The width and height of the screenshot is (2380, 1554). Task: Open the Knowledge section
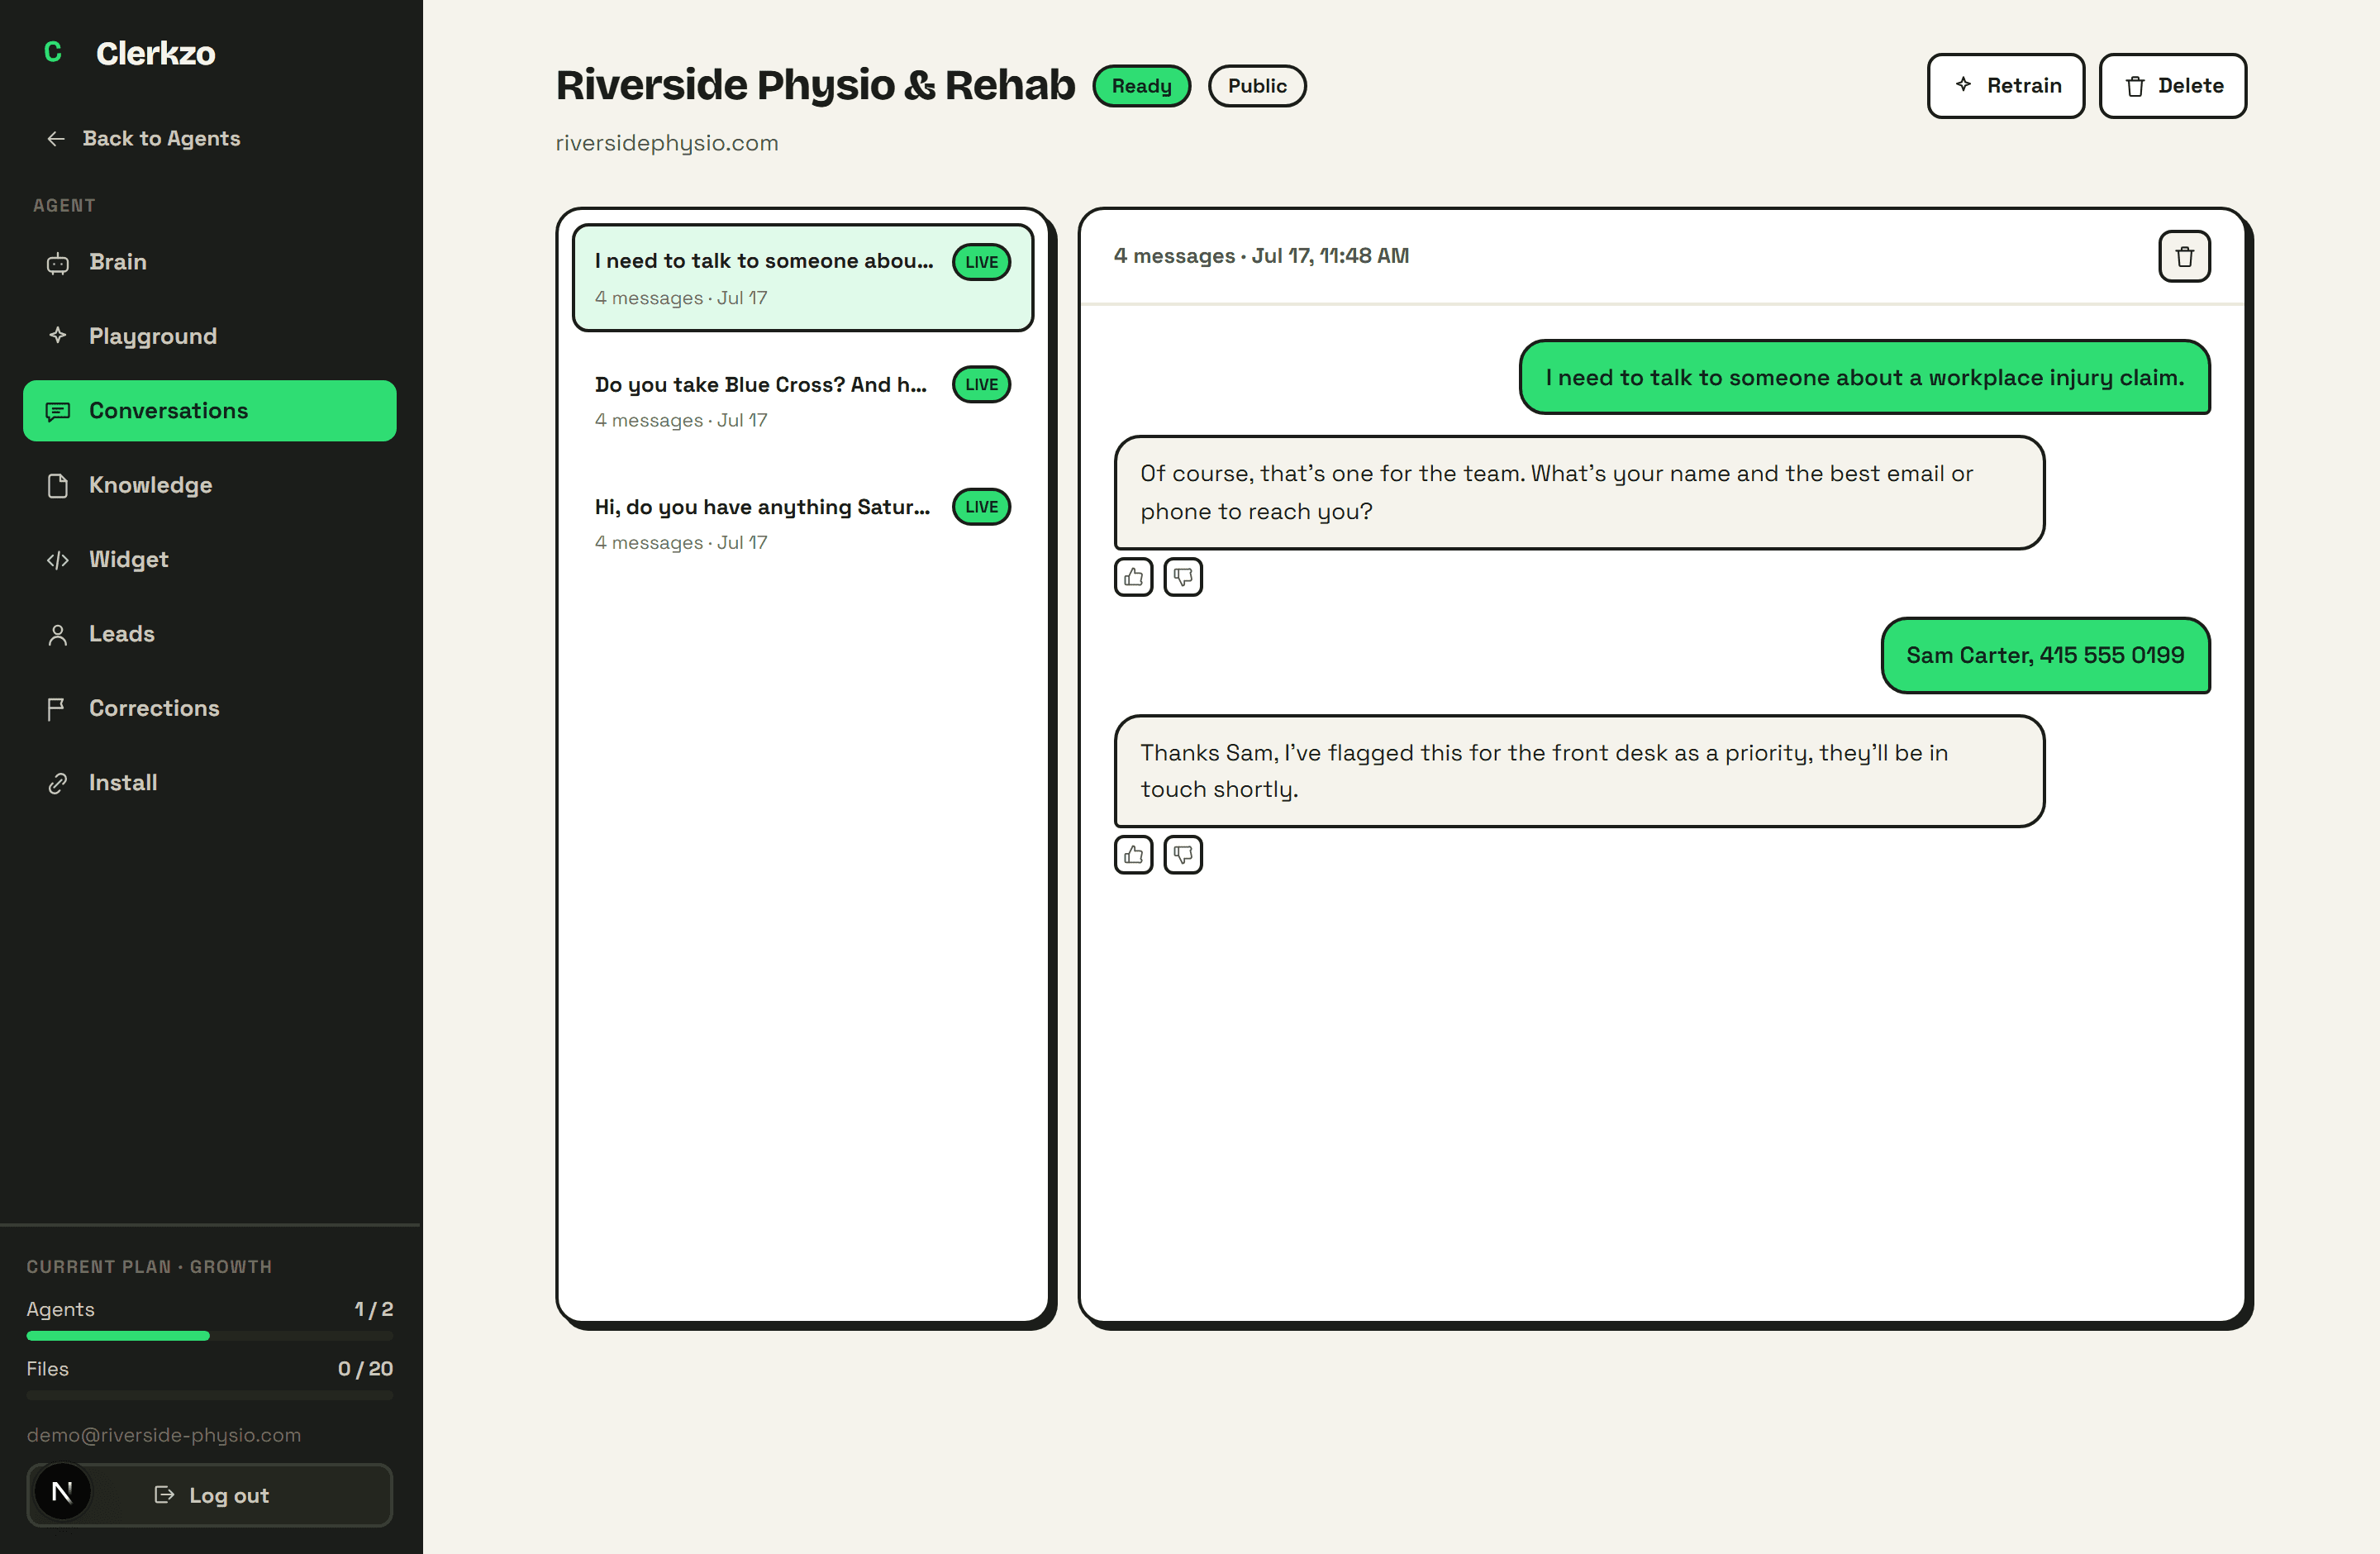point(210,485)
